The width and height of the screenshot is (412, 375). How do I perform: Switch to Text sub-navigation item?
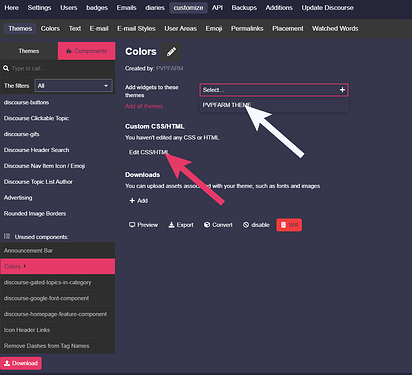pyautogui.click(x=75, y=29)
